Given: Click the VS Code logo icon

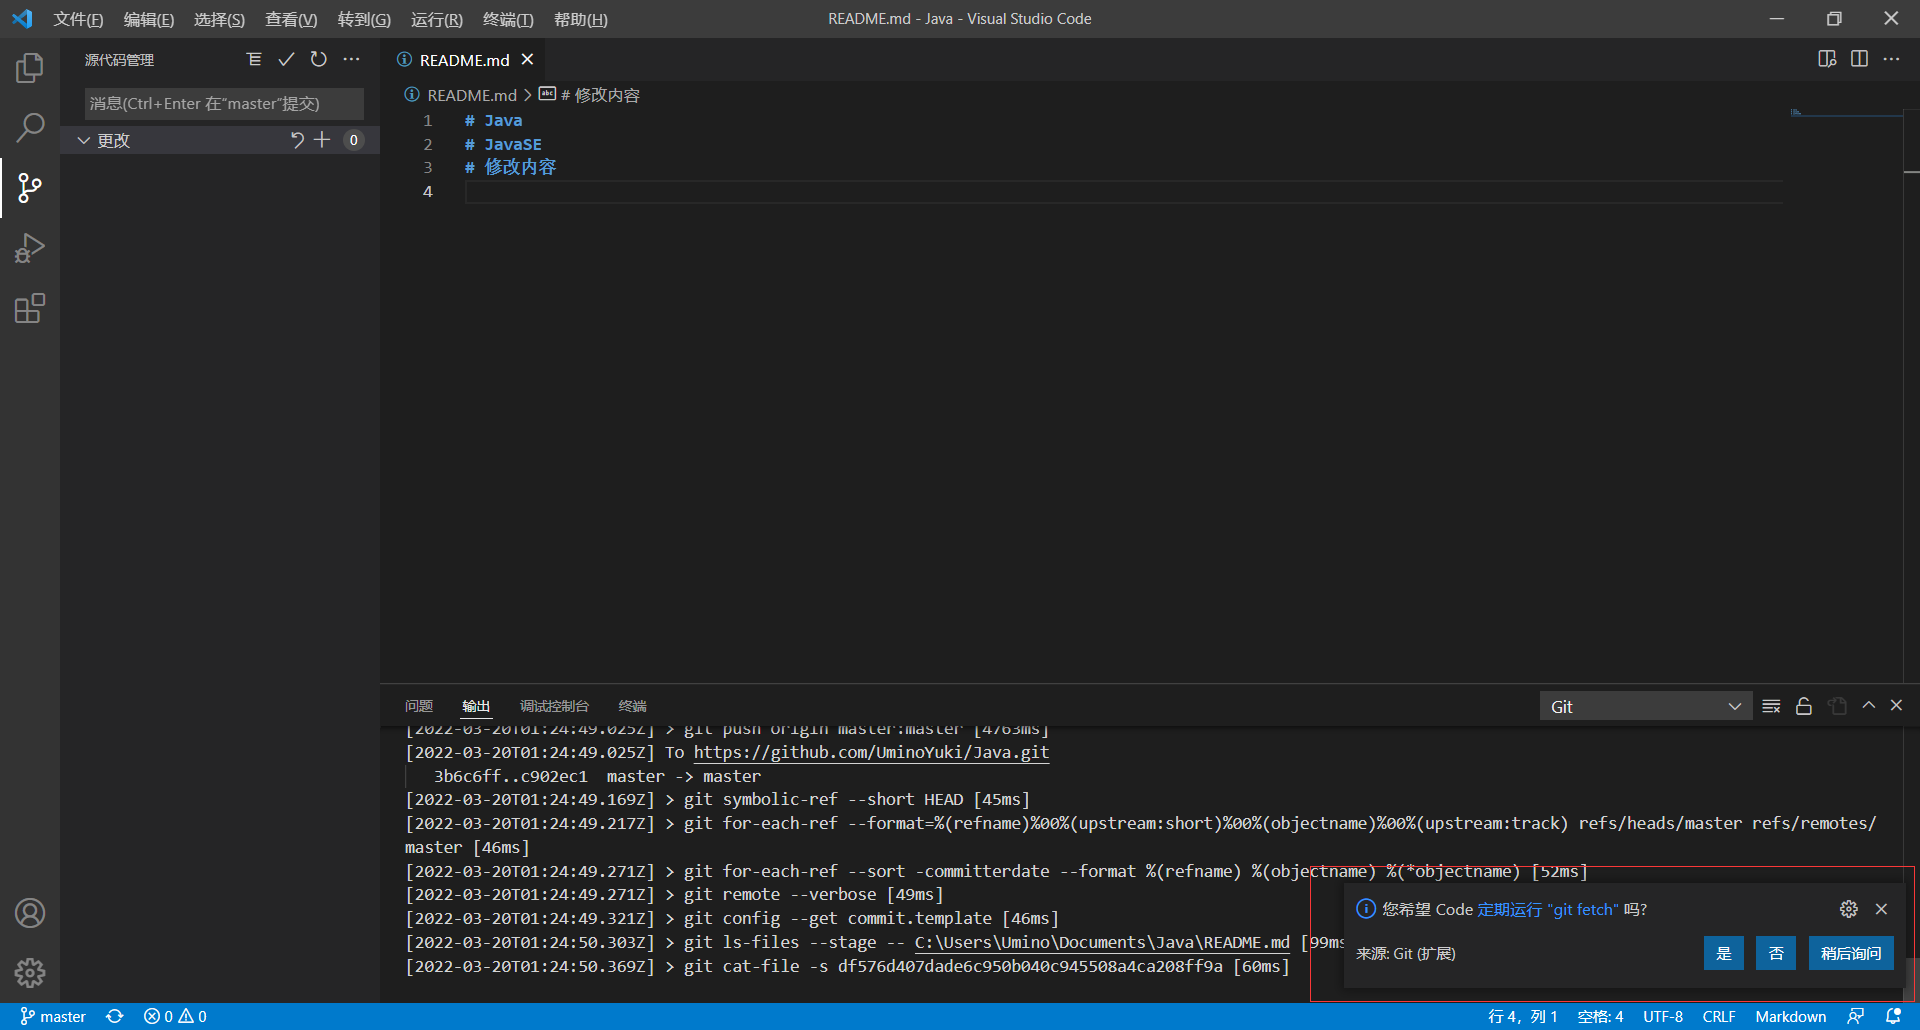Looking at the screenshot, I should coord(22,19).
